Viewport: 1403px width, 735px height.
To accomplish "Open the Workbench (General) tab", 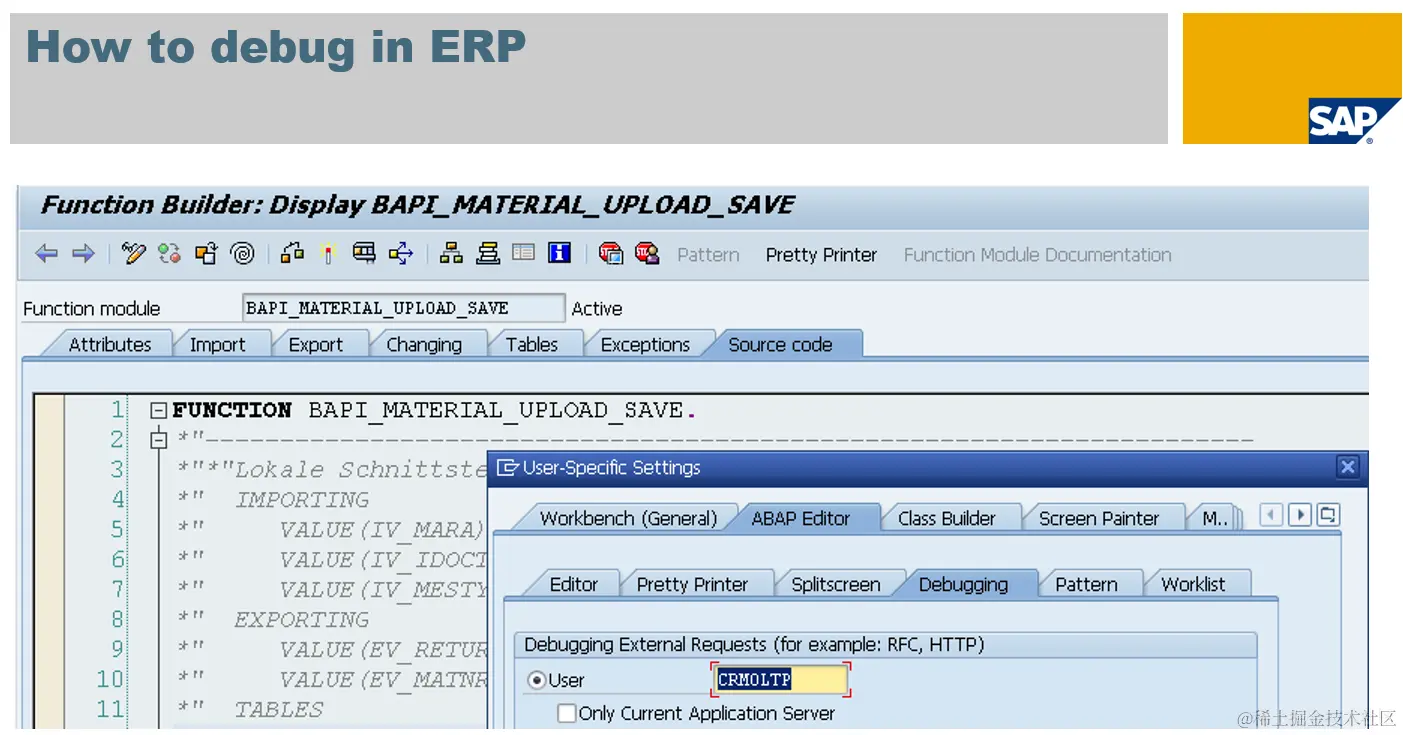I will [x=628, y=518].
